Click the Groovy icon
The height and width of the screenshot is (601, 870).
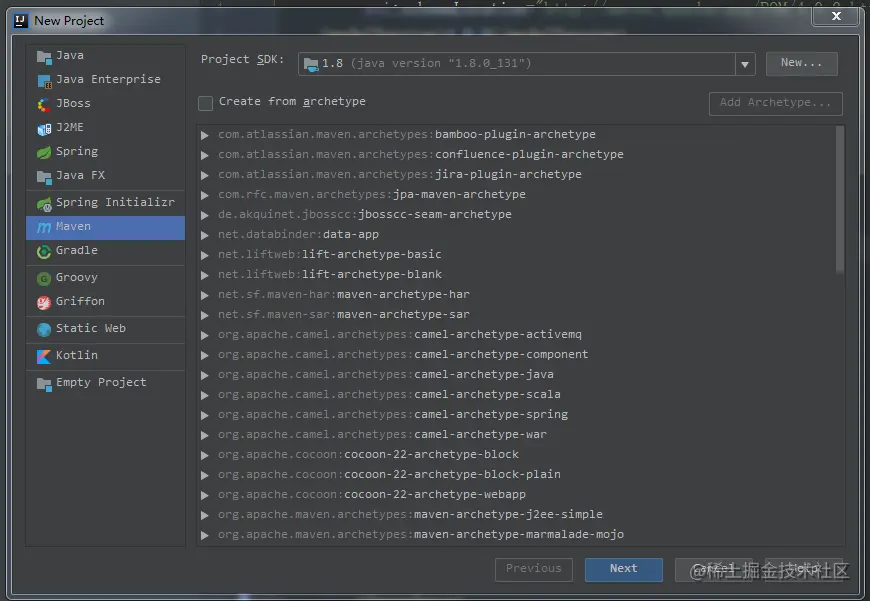tap(44, 279)
